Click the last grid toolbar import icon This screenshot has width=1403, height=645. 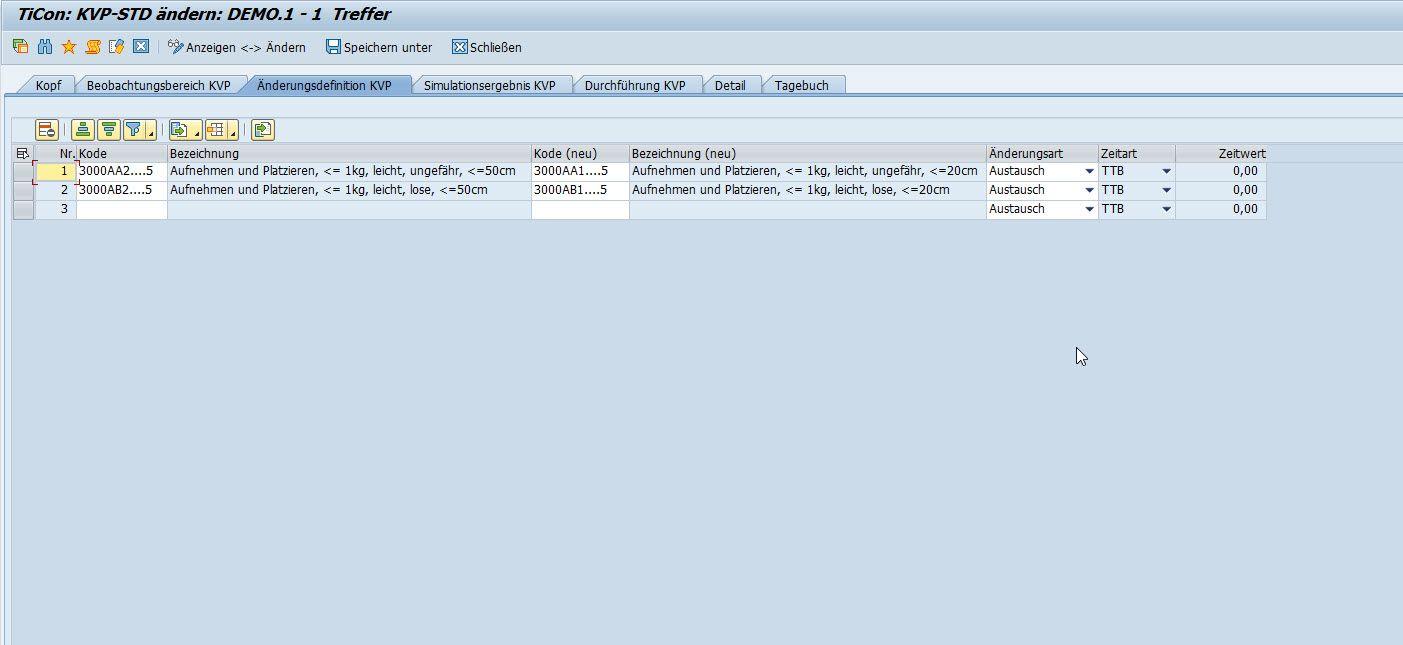[263, 130]
